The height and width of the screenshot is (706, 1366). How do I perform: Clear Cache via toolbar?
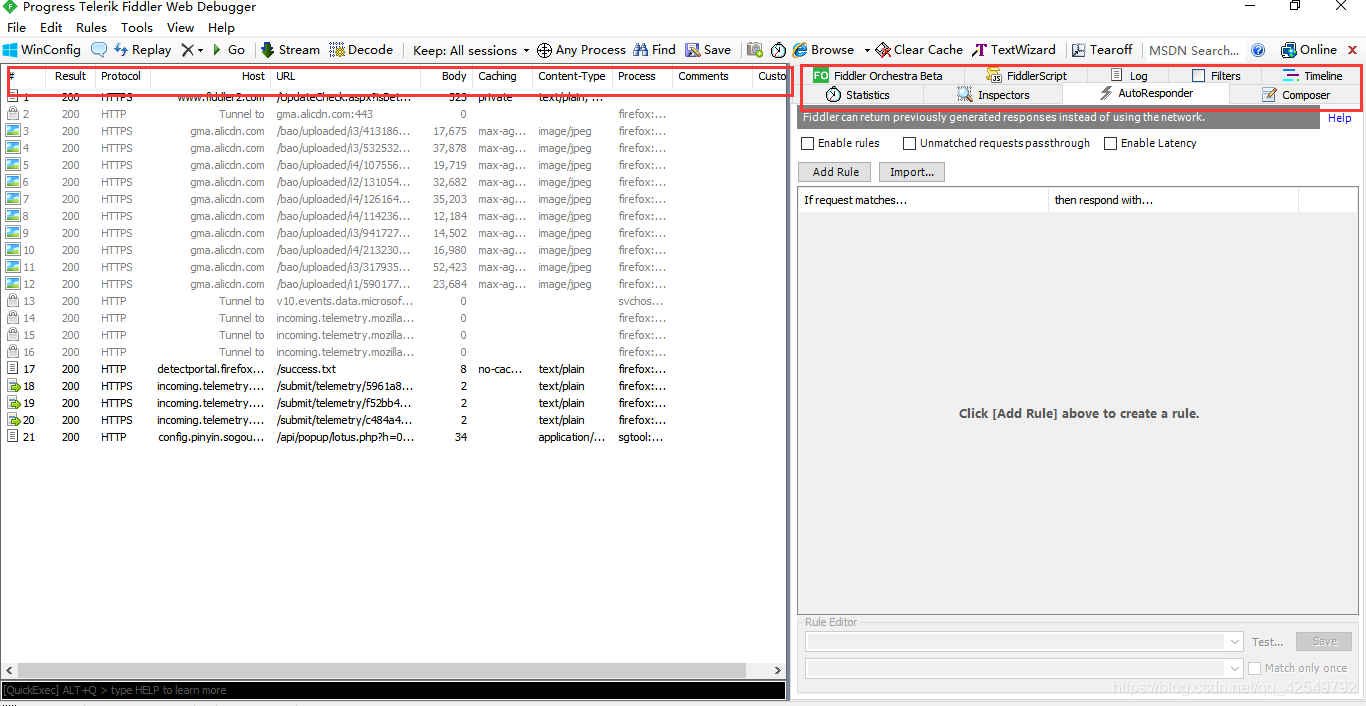(919, 50)
